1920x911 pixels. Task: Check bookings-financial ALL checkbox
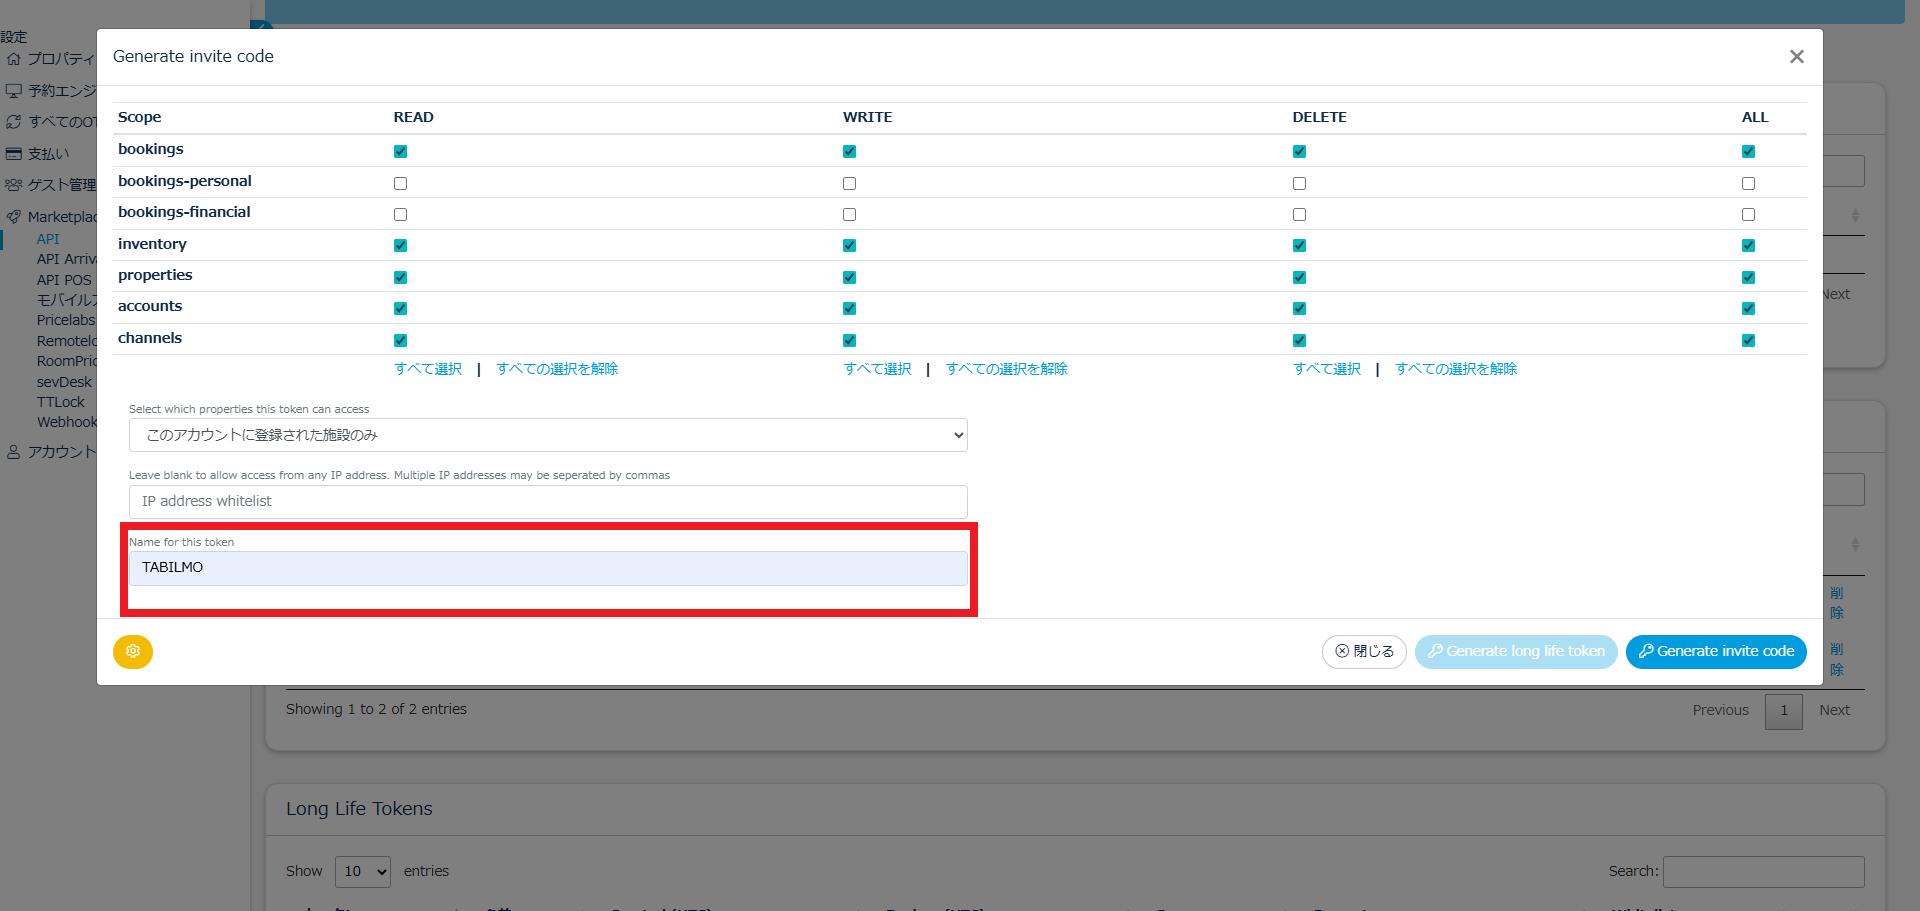[x=1748, y=215]
